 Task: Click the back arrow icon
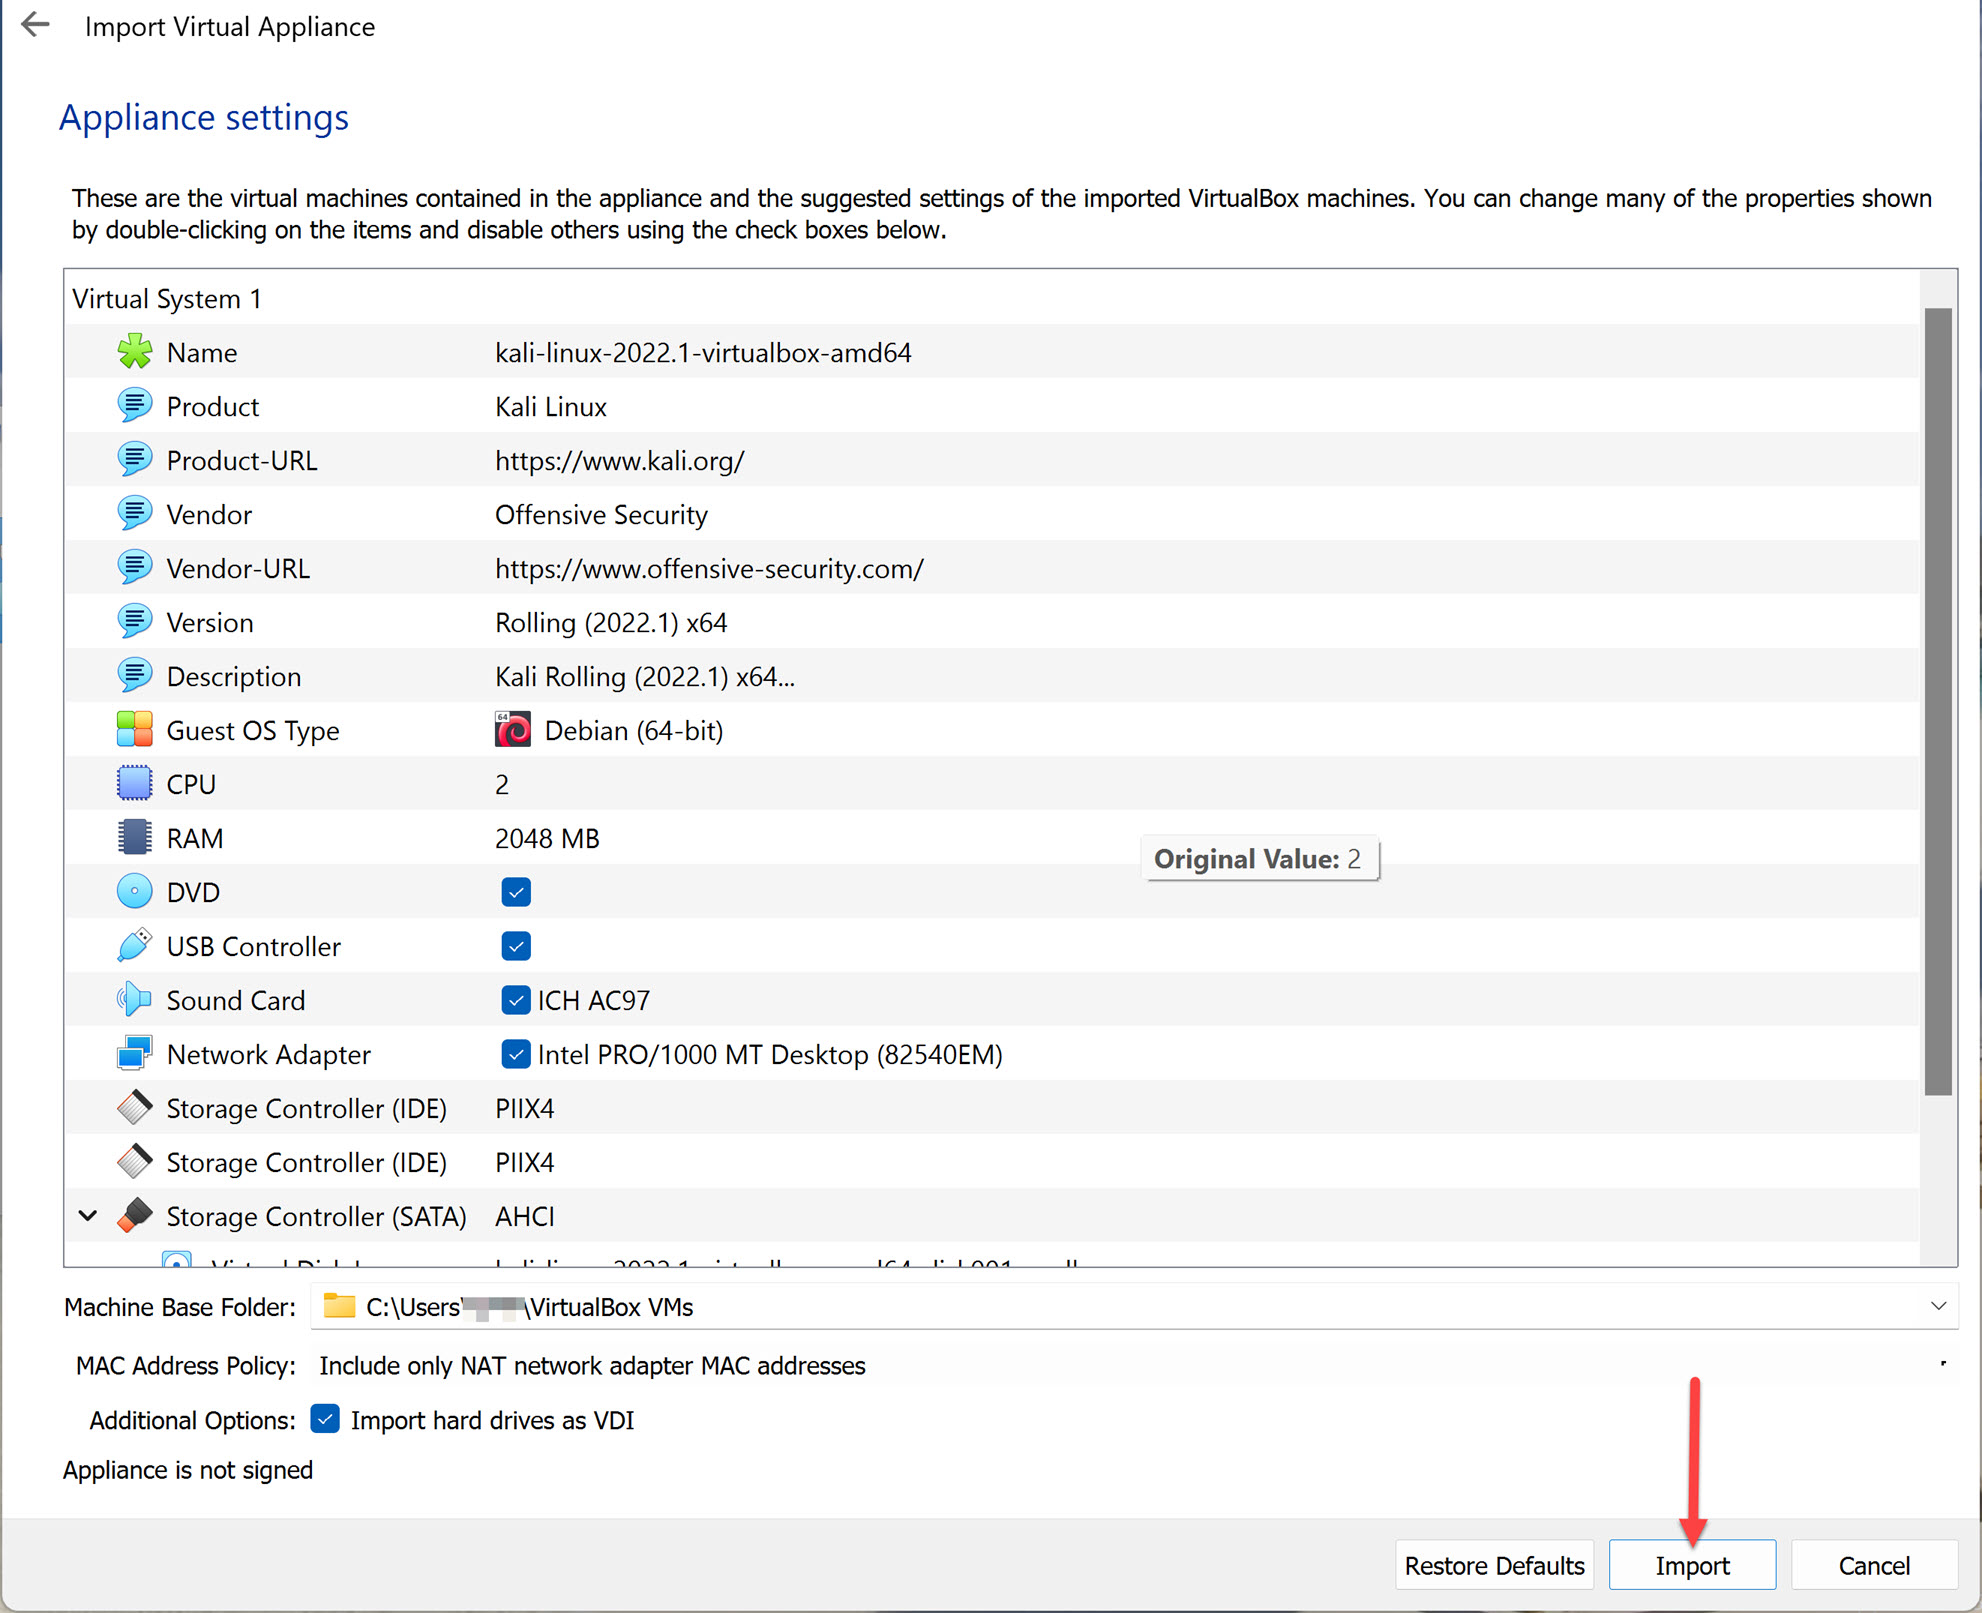(x=35, y=25)
